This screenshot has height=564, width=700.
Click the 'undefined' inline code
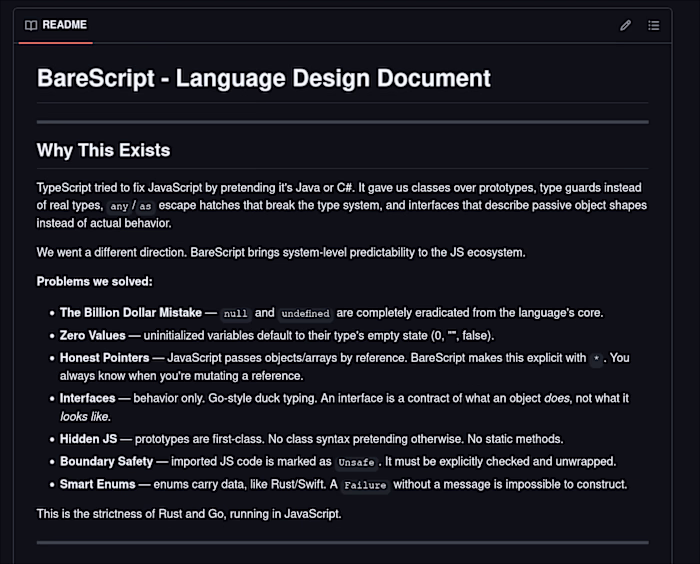[305, 313]
